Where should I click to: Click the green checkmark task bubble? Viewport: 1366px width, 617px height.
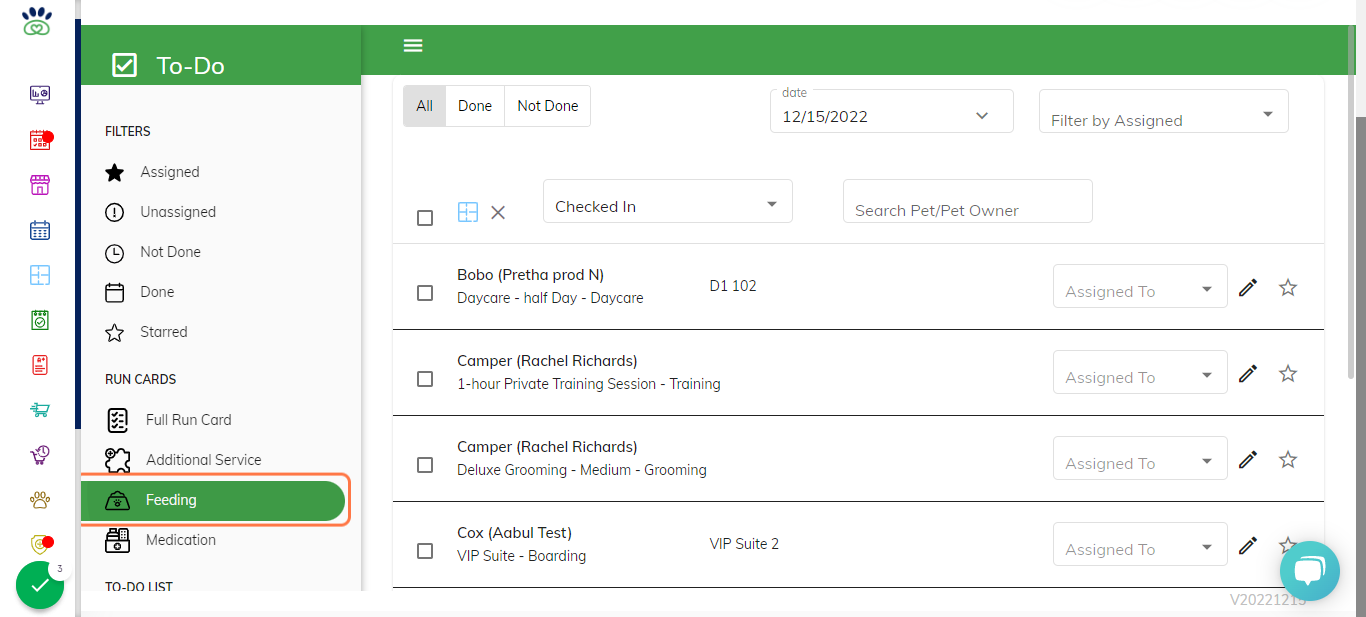coord(40,585)
